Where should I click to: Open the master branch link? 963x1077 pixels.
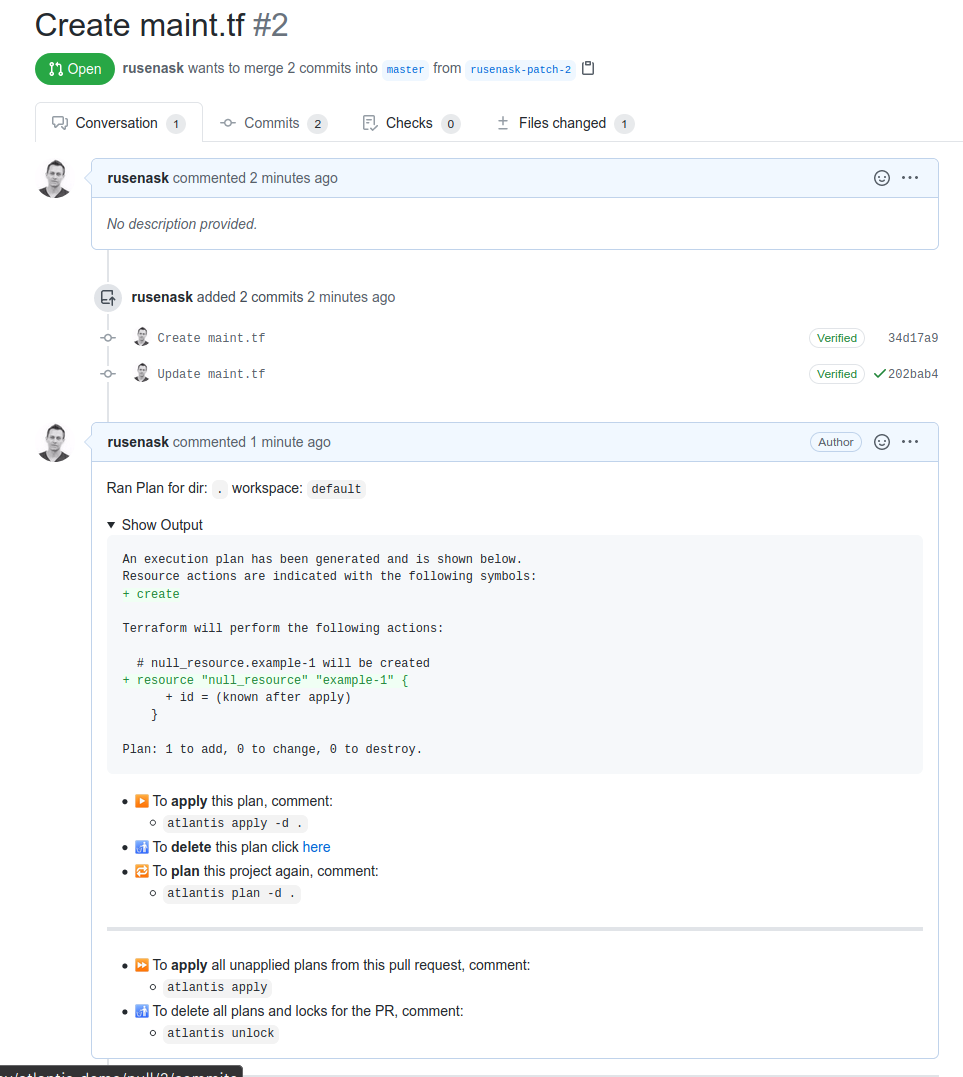(x=405, y=70)
